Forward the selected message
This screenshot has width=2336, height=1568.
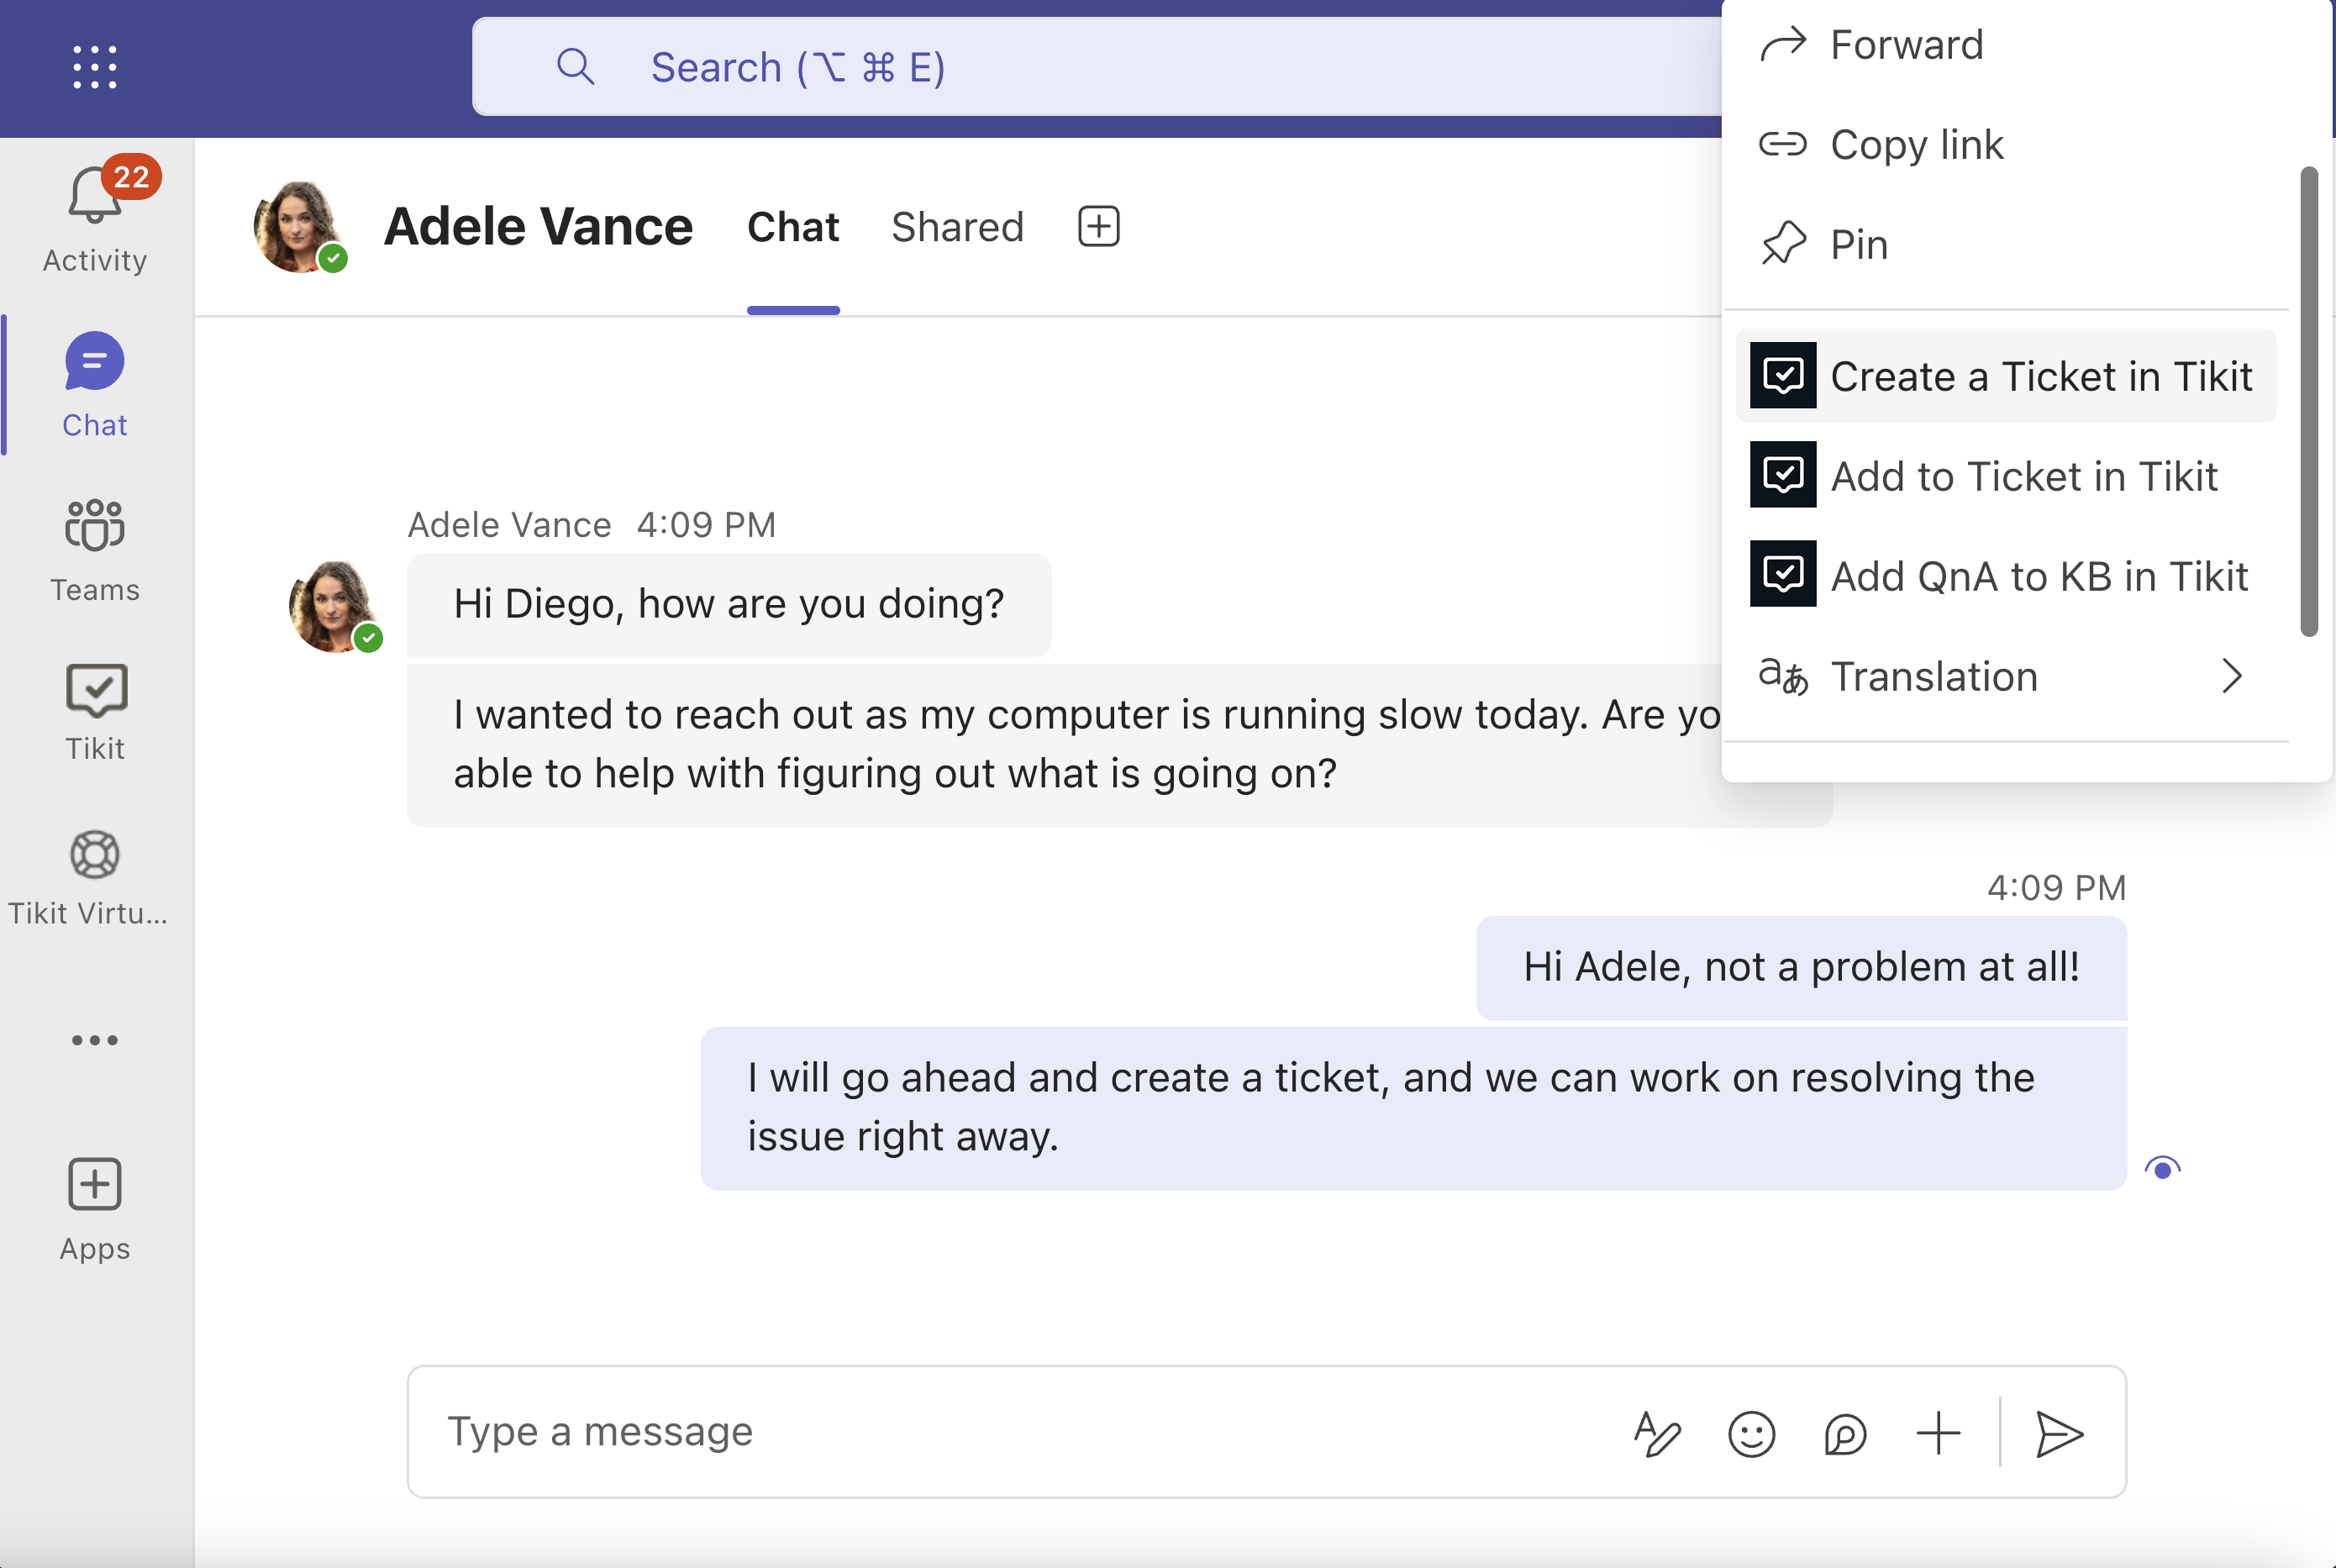[x=1906, y=44]
